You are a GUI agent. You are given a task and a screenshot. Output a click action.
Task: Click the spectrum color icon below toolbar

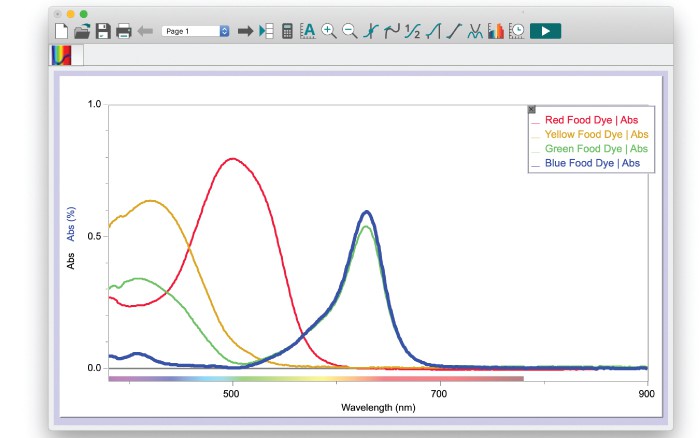point(61,56)
